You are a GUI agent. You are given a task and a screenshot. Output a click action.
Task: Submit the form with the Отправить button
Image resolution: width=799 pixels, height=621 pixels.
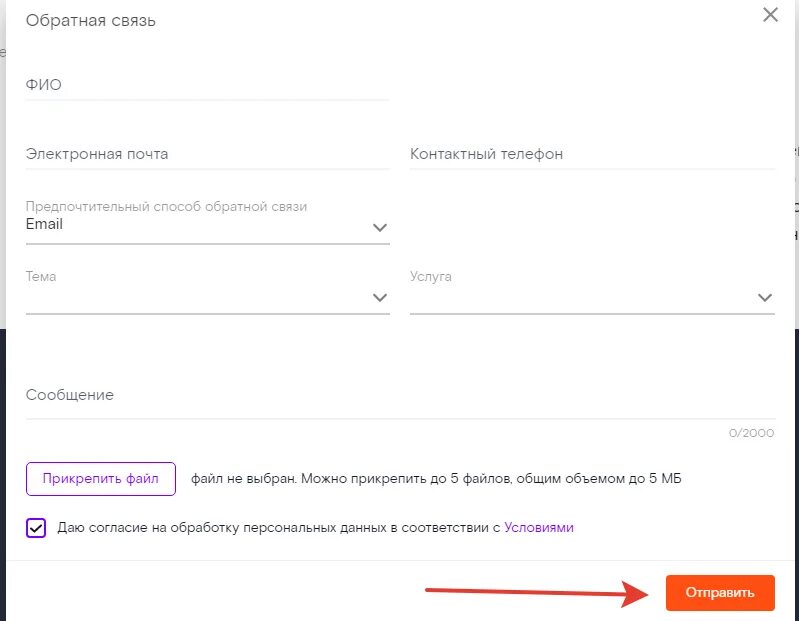[719, 592]
